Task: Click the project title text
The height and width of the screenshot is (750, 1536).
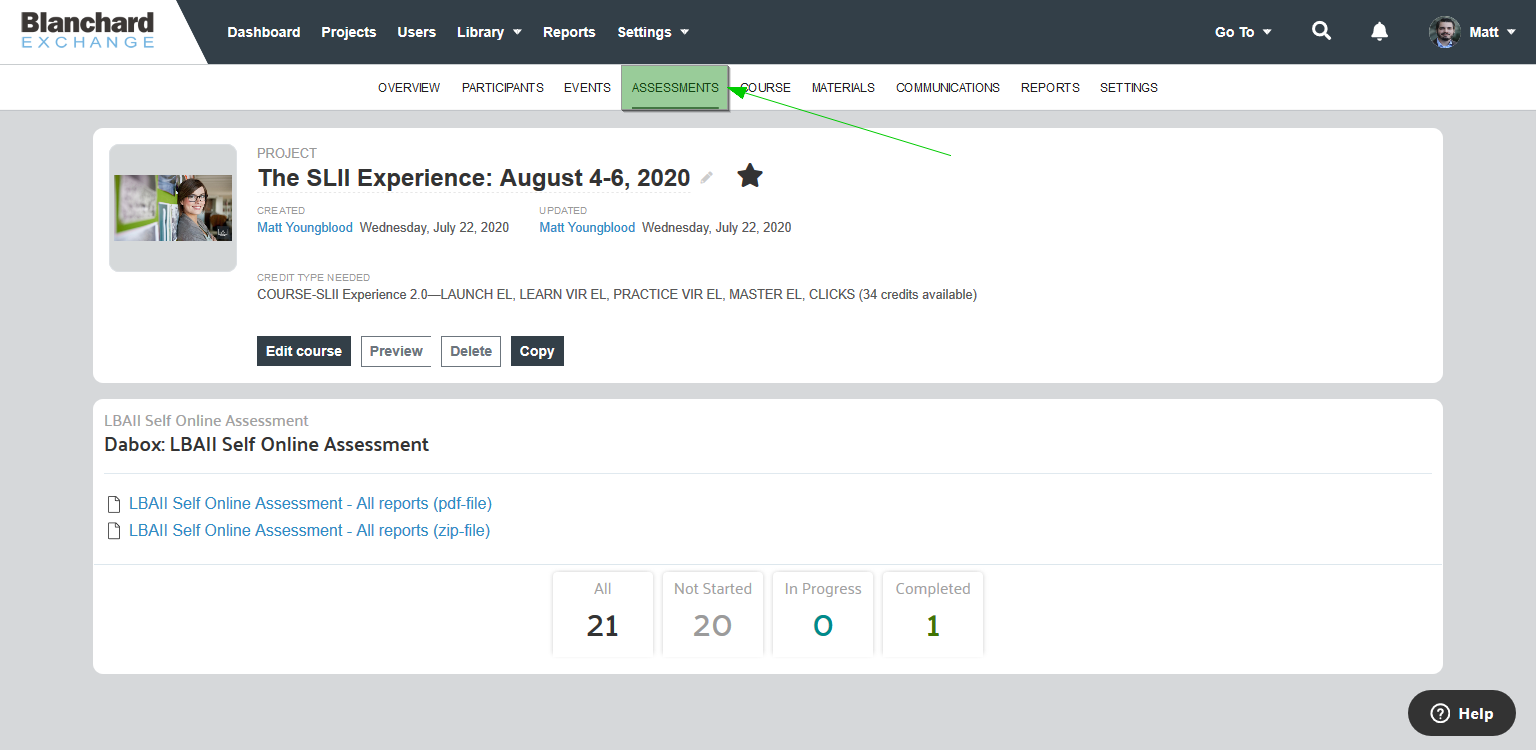Action: pos(474,178)
